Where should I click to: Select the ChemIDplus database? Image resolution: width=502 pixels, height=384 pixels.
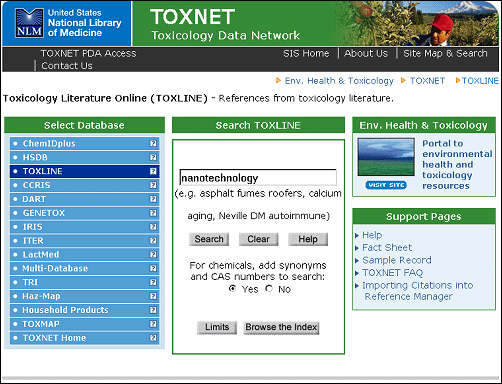(x=84, y=143)
